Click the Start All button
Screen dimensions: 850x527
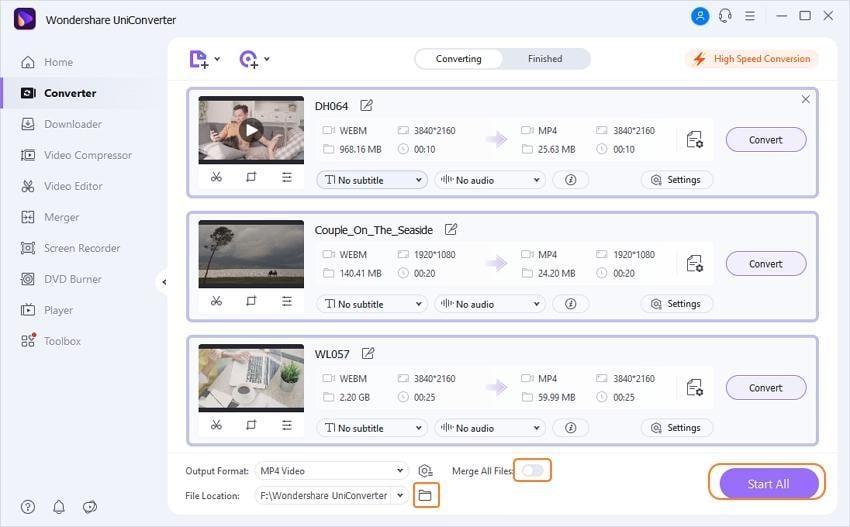tap(768, 484)
